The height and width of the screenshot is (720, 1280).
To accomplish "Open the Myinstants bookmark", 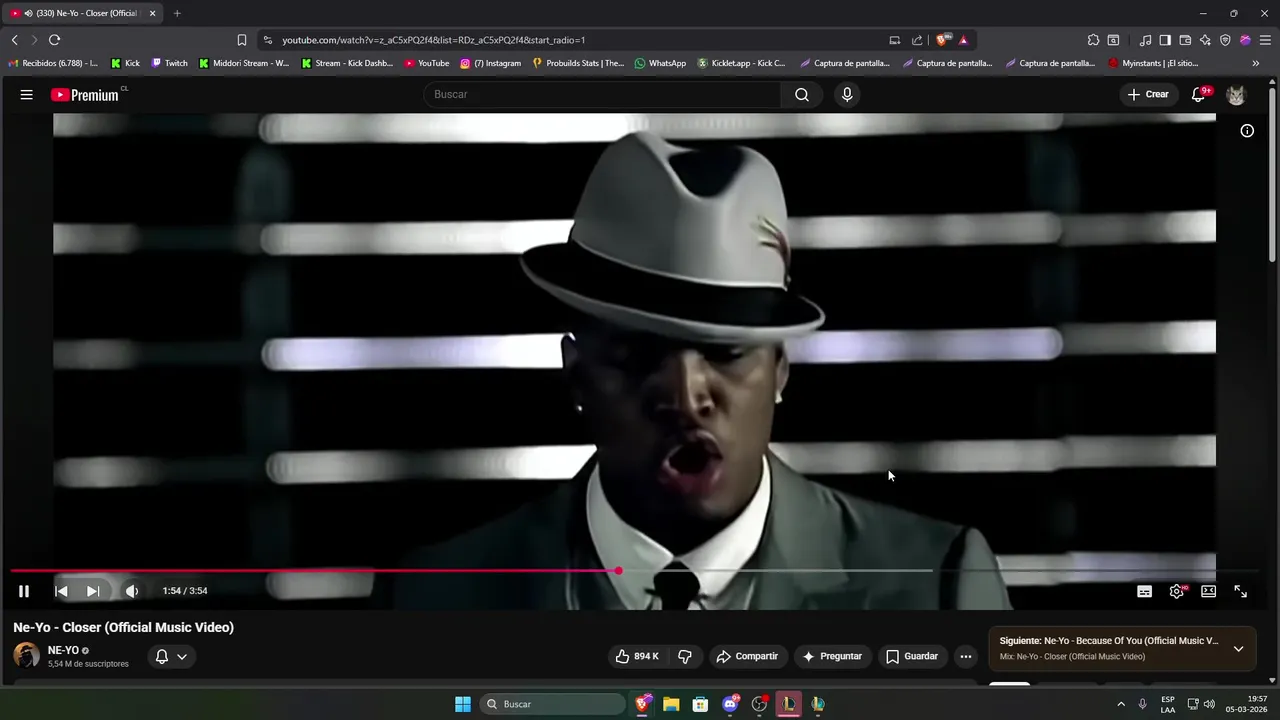I will pyautogui.click(x=1153, y=63).
